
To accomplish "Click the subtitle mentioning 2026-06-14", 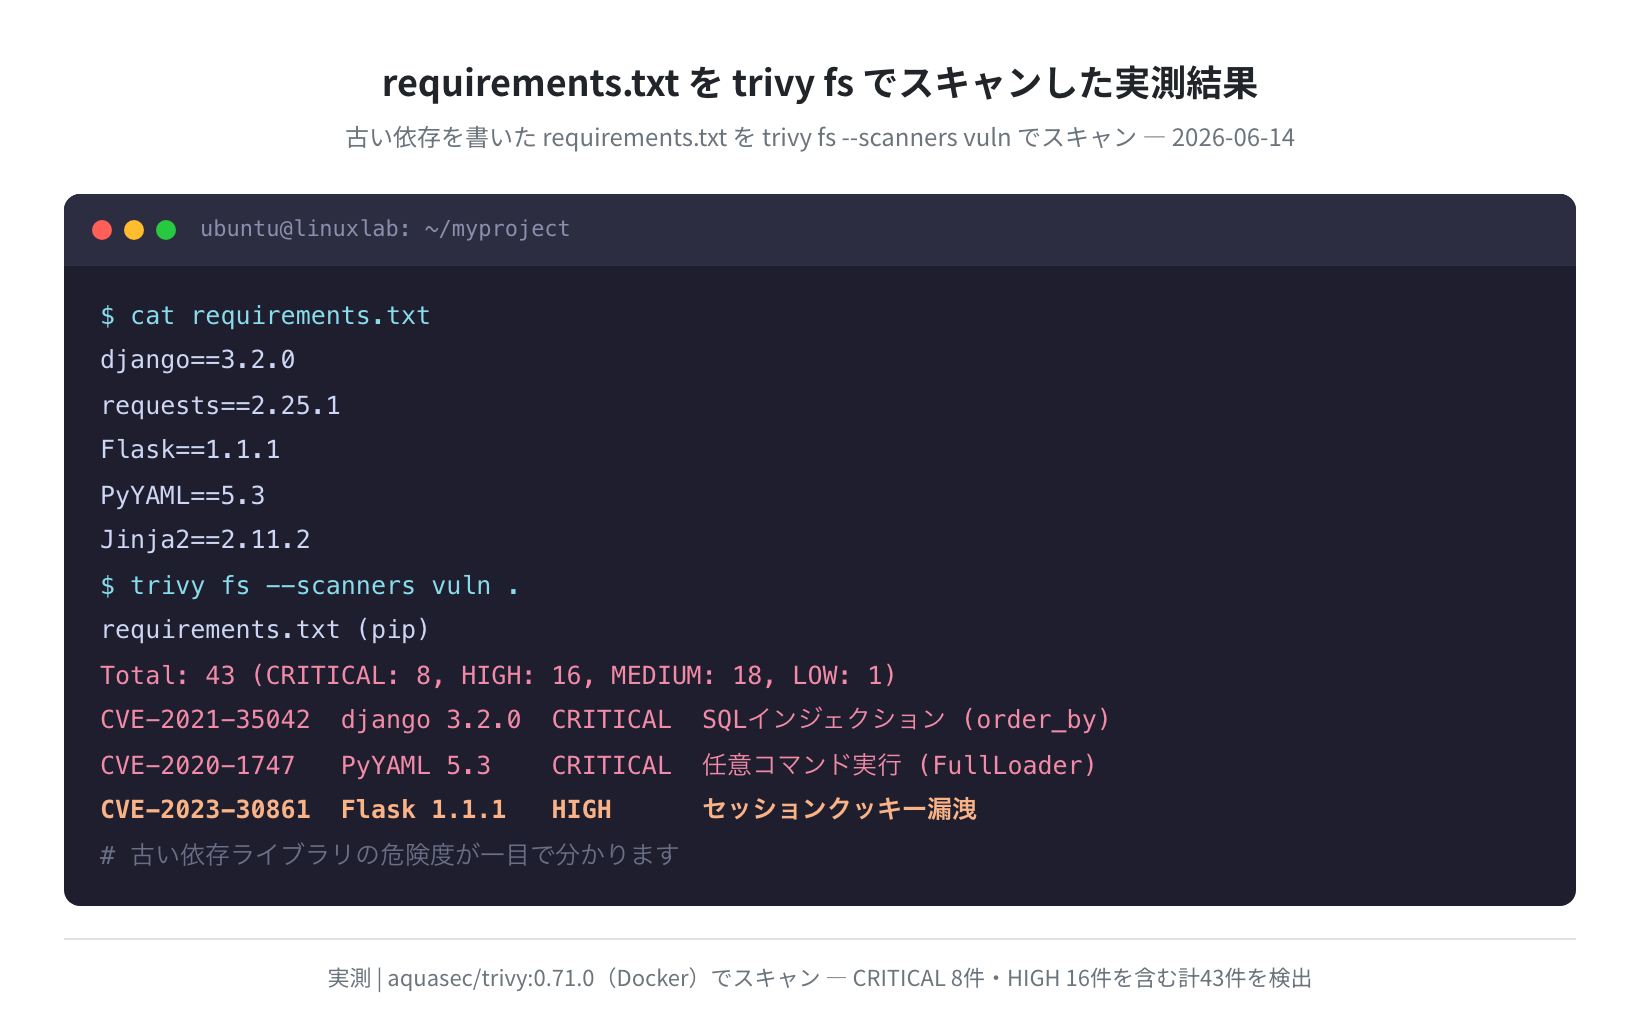I will click(820, 137).
